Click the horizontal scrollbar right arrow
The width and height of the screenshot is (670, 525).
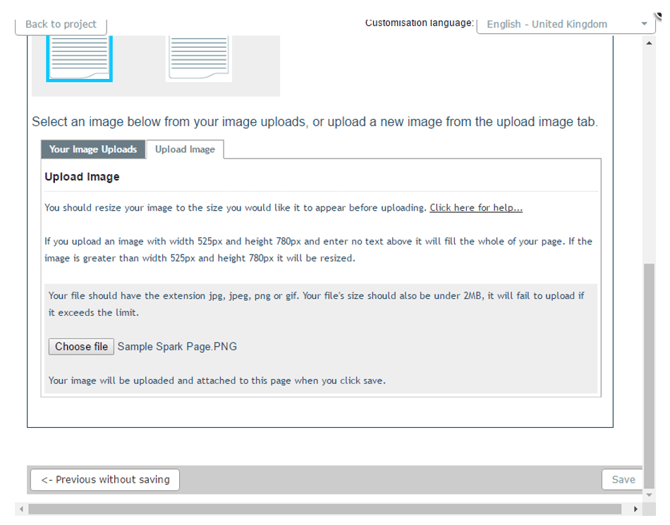pyautogui.click(x=637, y=509)
